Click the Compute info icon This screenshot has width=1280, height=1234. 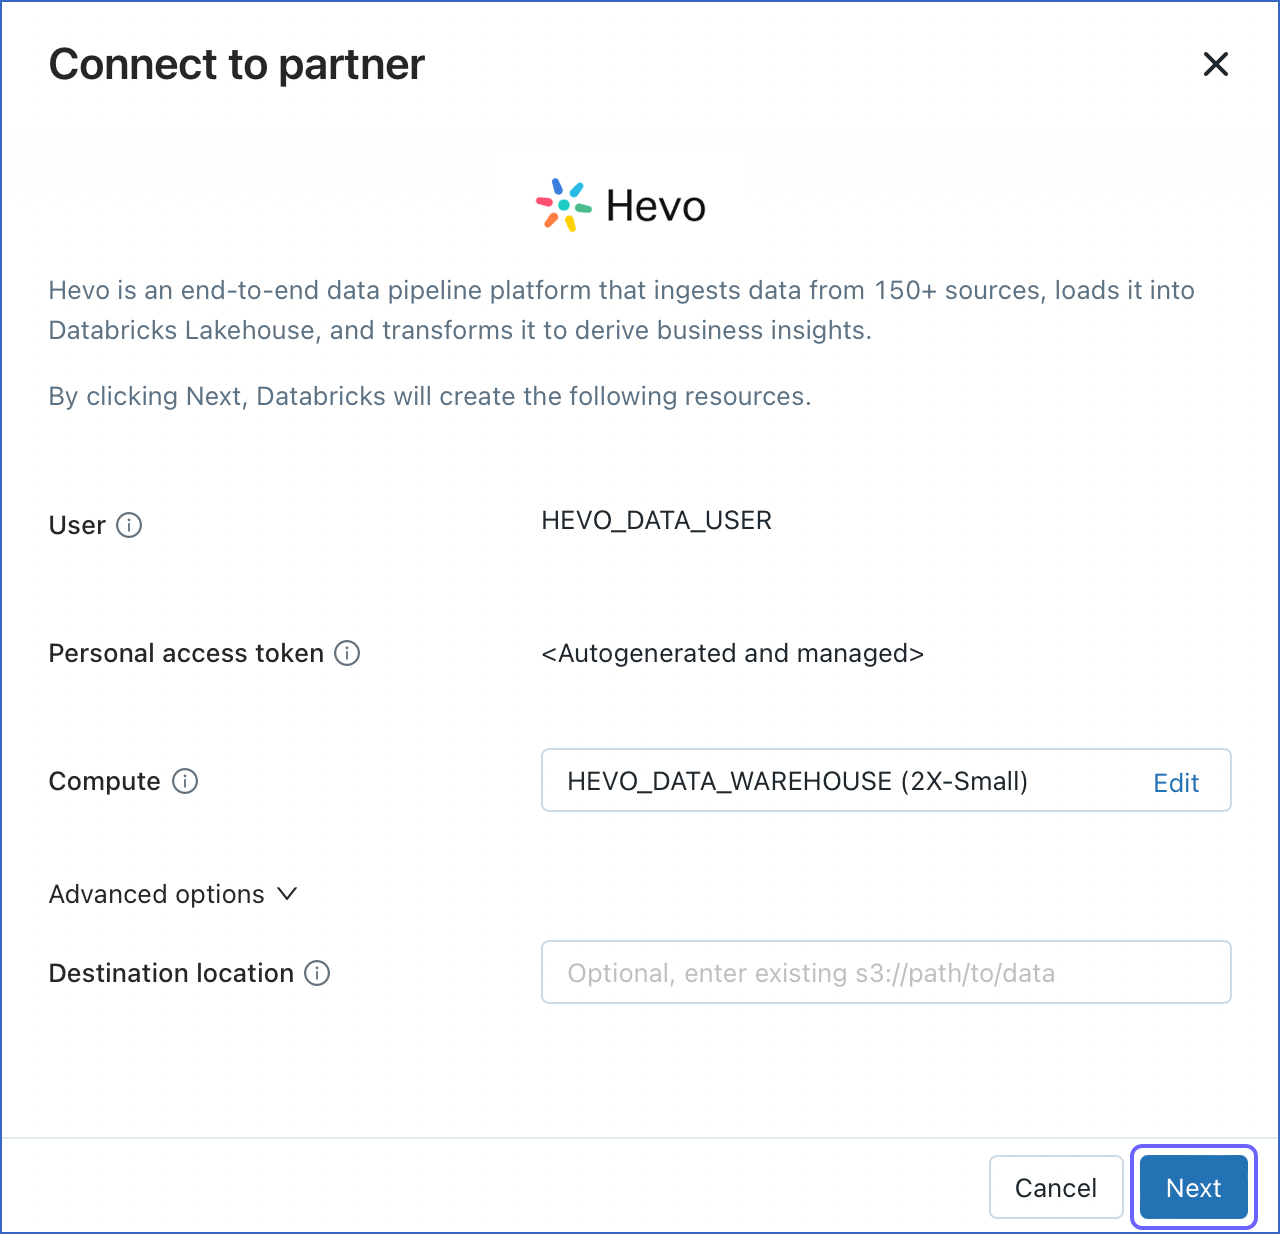(x=185, y=781)
